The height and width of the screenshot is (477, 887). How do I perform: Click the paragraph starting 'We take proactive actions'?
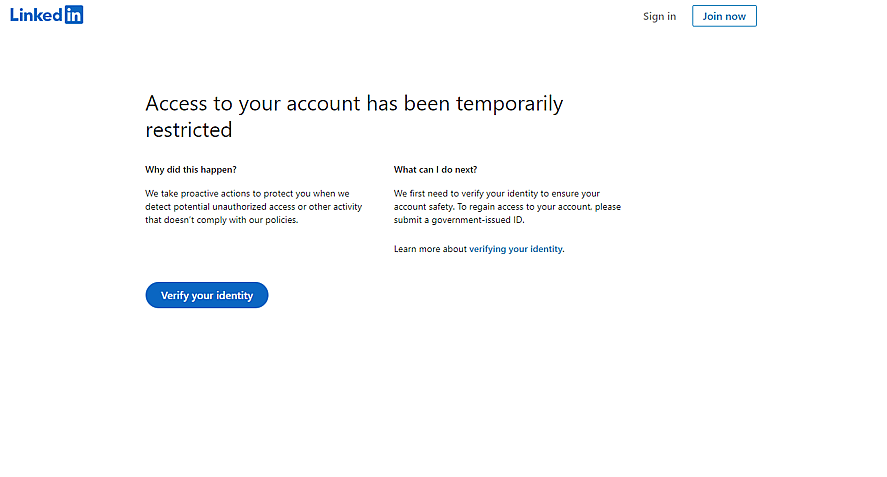(253, 207)
